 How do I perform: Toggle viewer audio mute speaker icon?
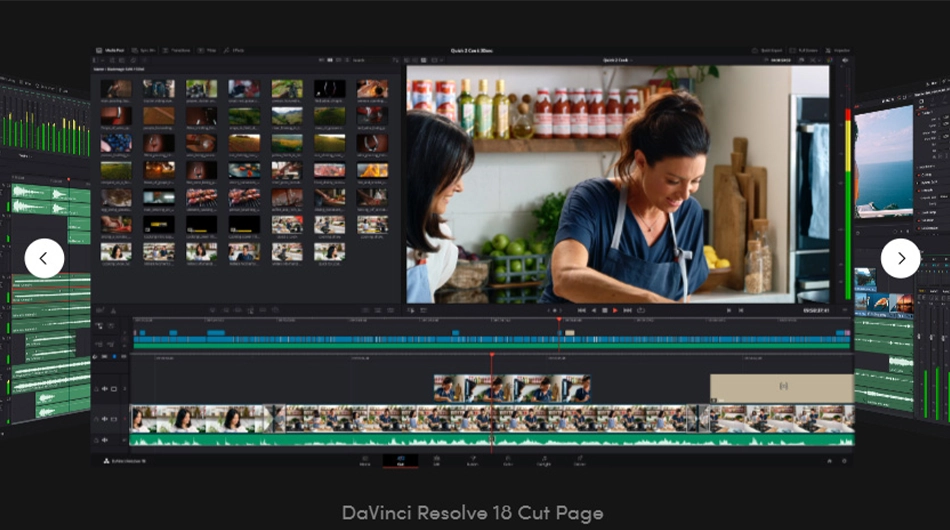[x=845, y=60]
